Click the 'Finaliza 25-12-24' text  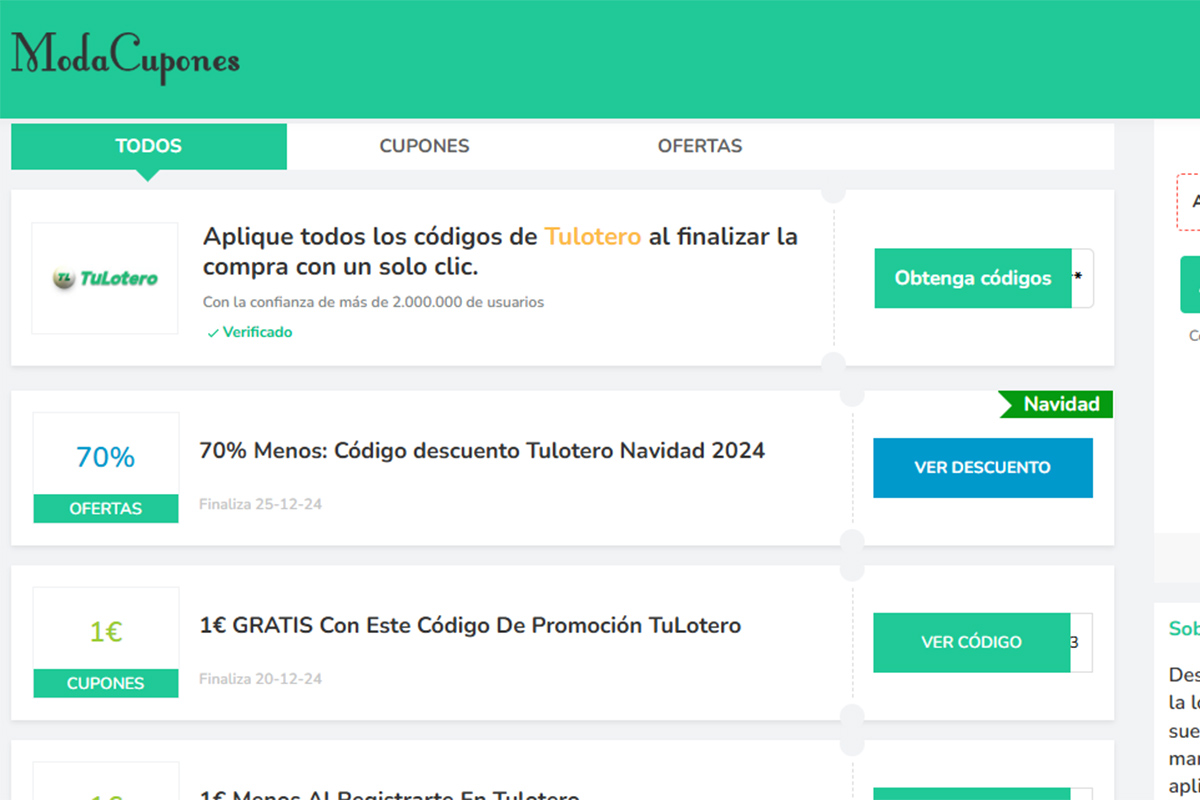(260, 504)
